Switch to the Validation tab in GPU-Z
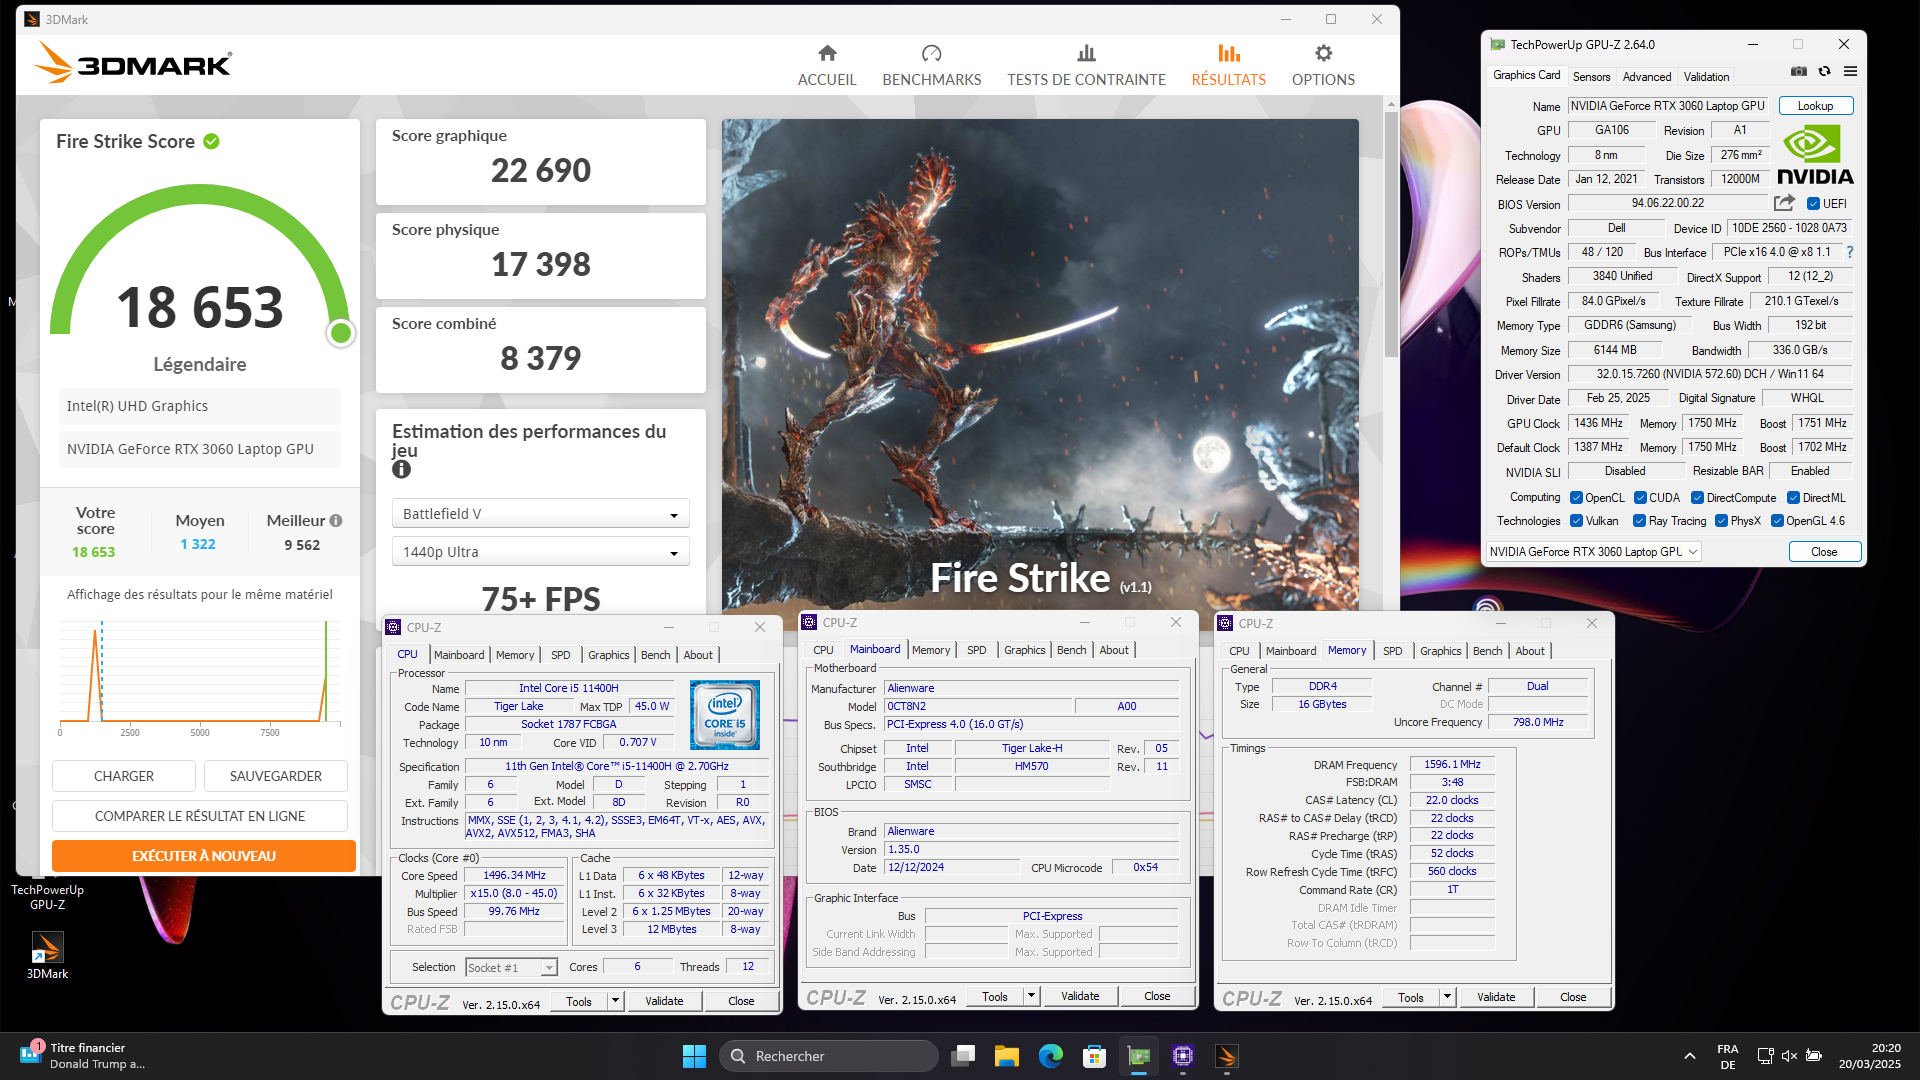Screen dimensions: 1920x1080 (x=1706, y=77)
